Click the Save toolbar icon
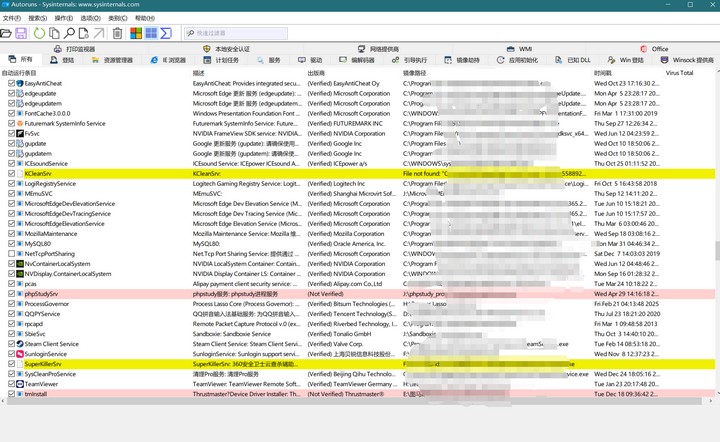The height and width of the screenshot is (442, 720). [22, 33]
